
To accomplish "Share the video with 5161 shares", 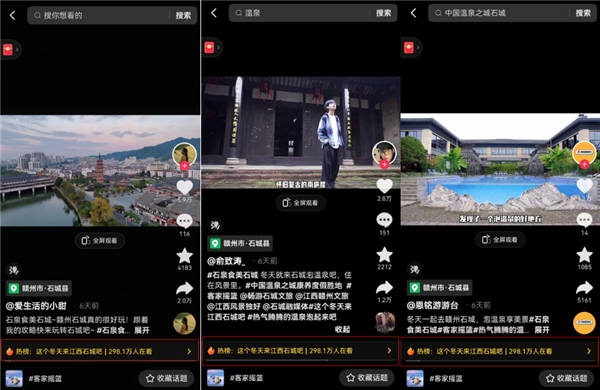I will click(x=584, y=287).
